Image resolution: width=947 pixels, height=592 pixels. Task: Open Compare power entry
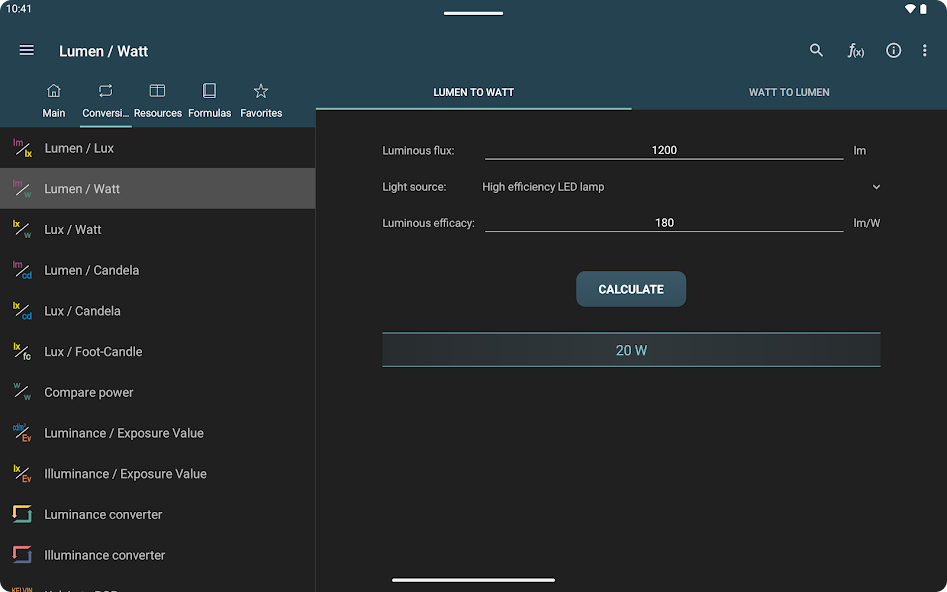158,392
